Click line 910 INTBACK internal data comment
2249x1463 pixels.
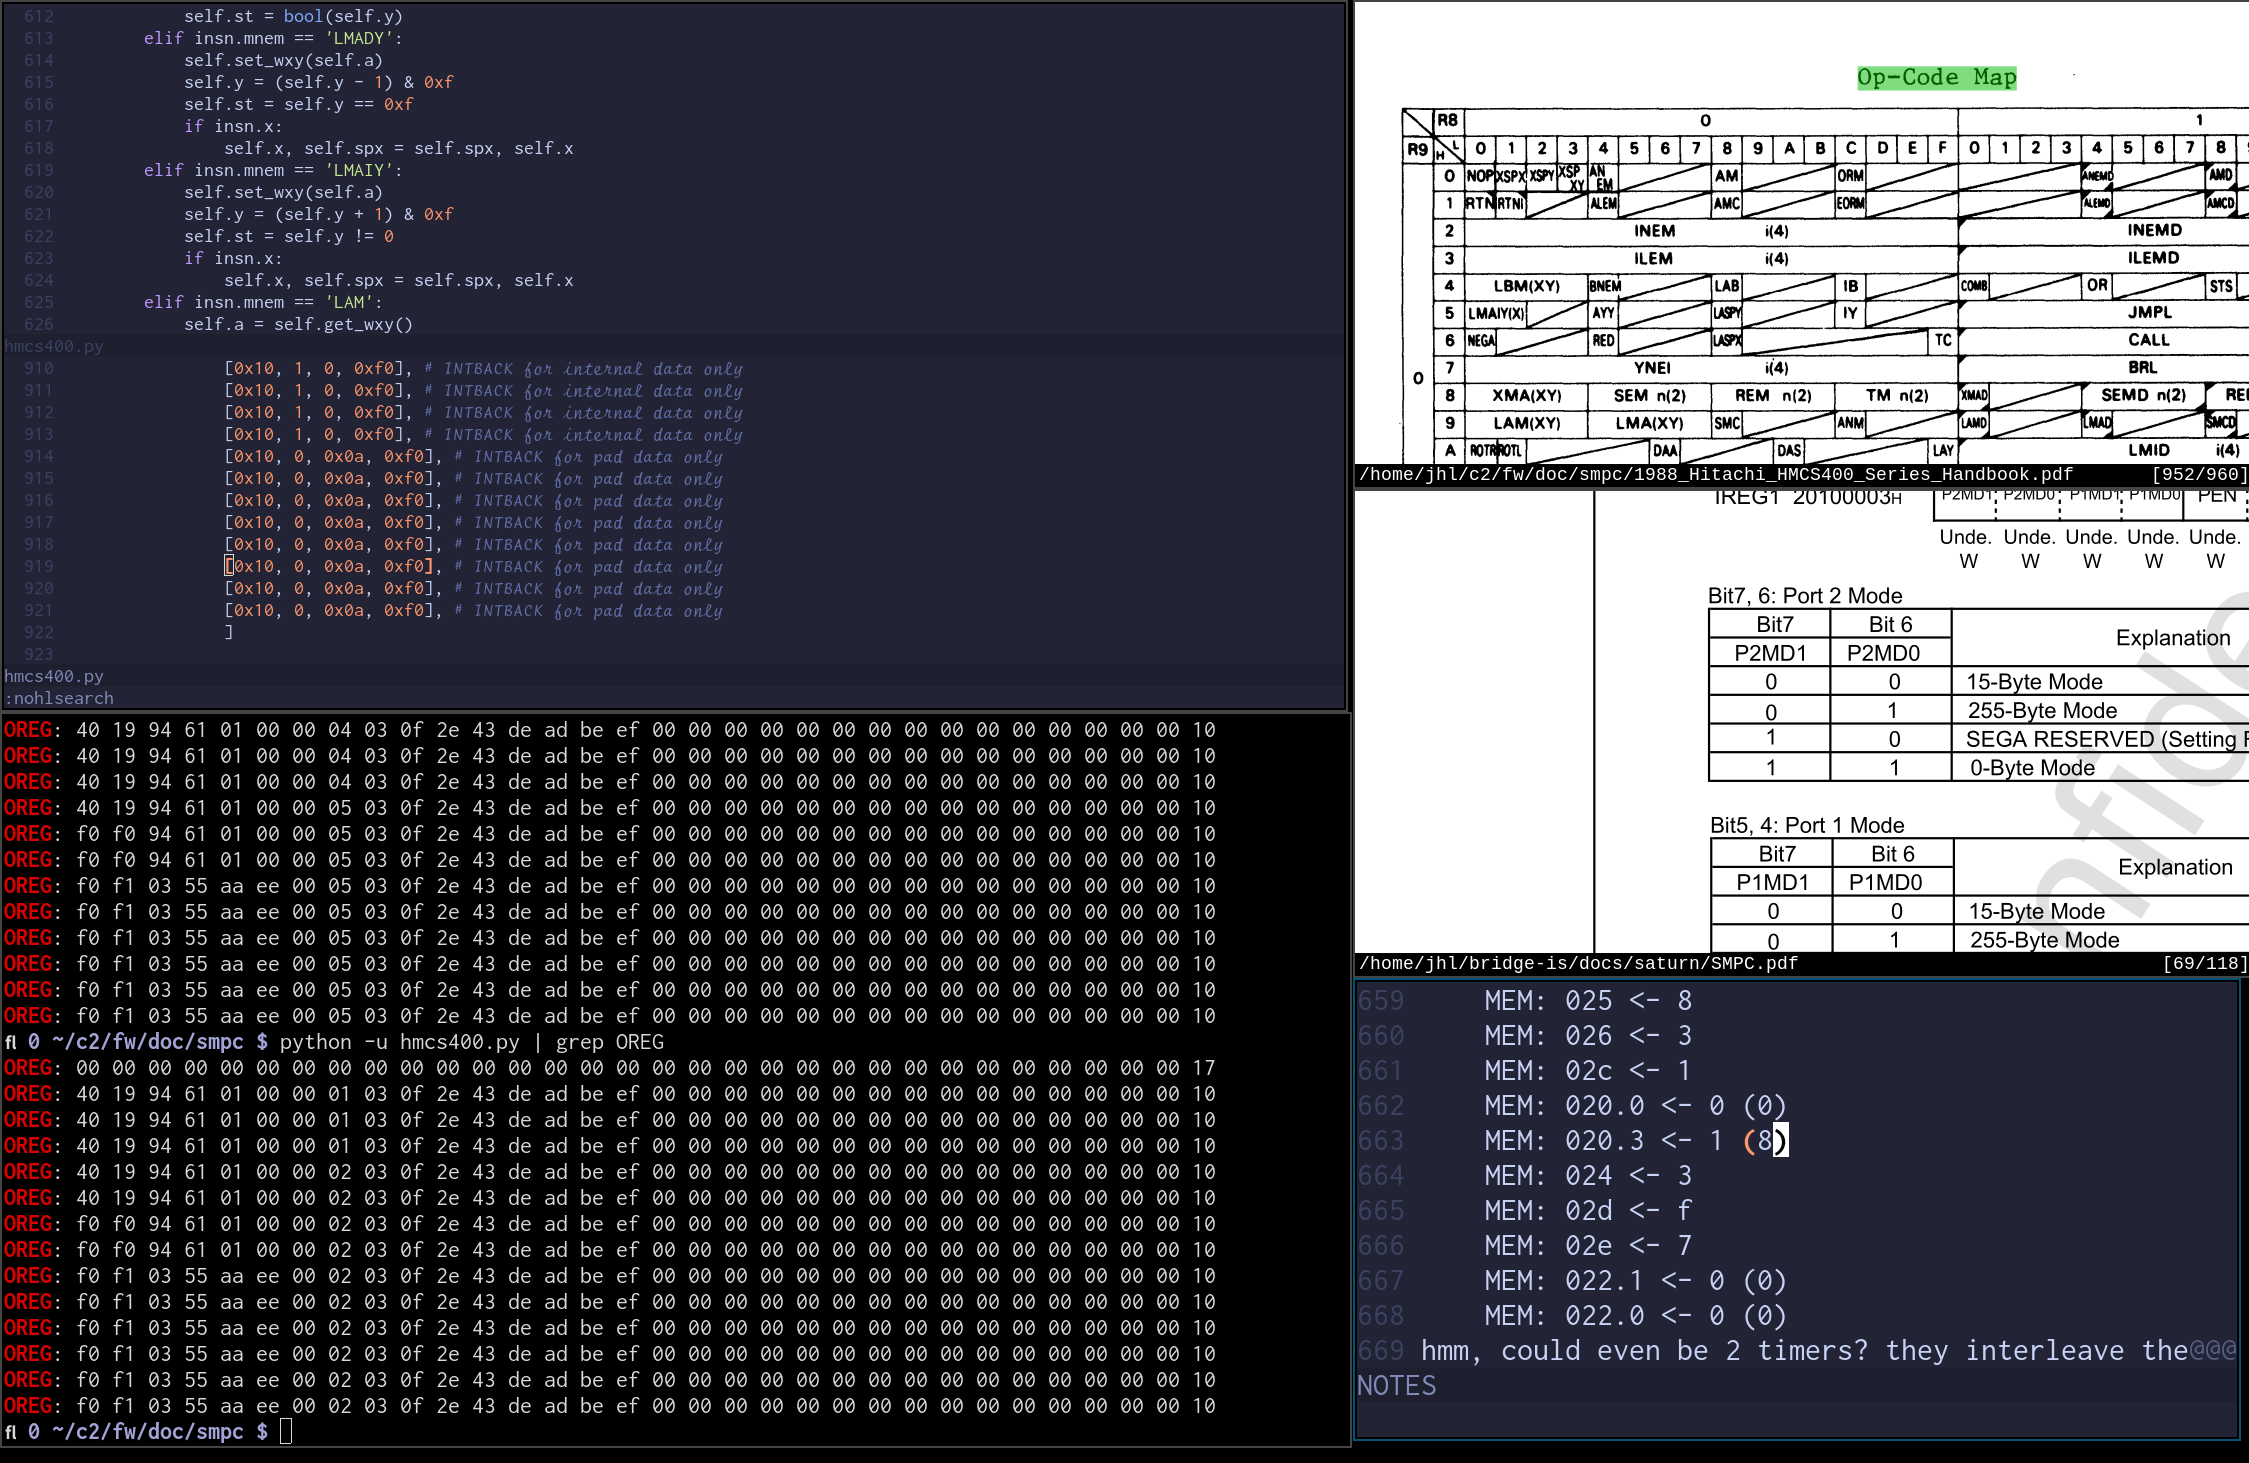coord(583,368)
